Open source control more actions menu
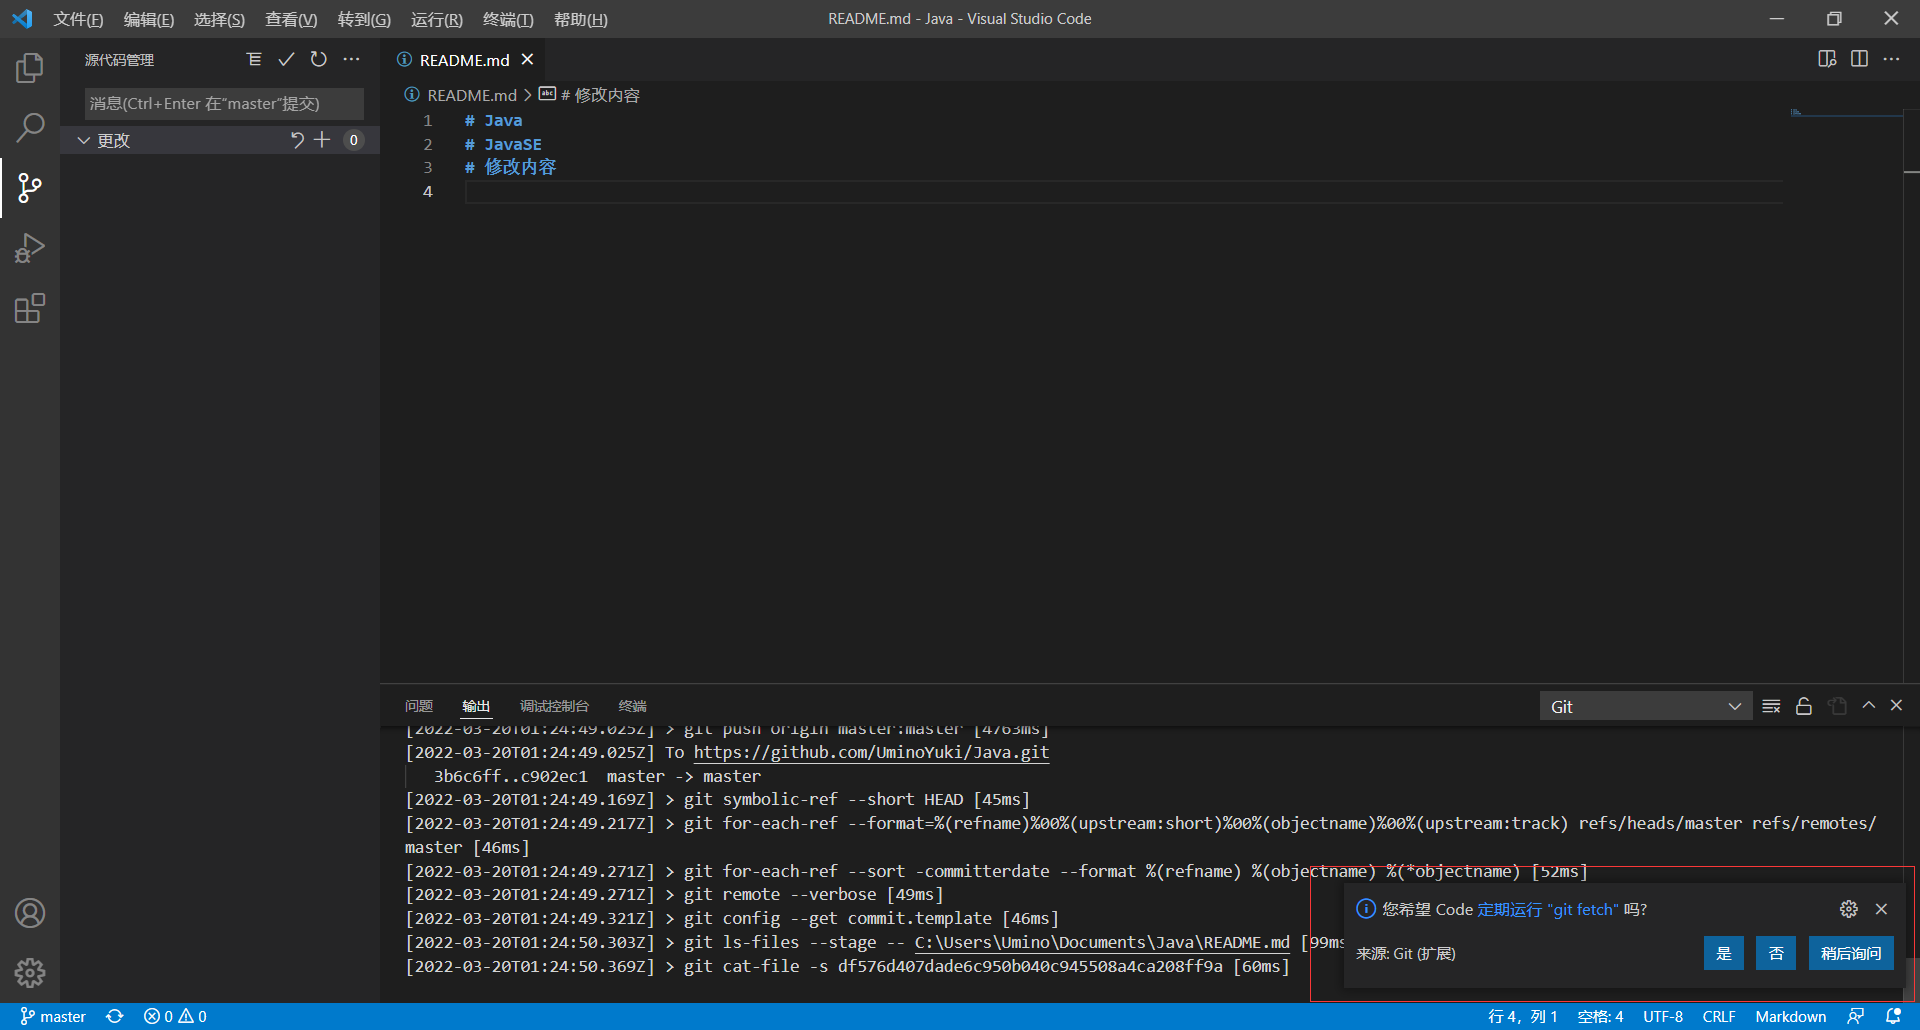This screenshot has height=1030, width=1920. (351, 60)
